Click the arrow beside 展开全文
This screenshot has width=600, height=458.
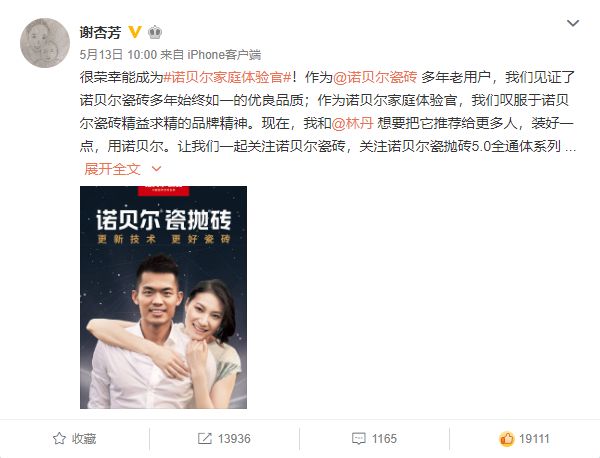(156, 169)
